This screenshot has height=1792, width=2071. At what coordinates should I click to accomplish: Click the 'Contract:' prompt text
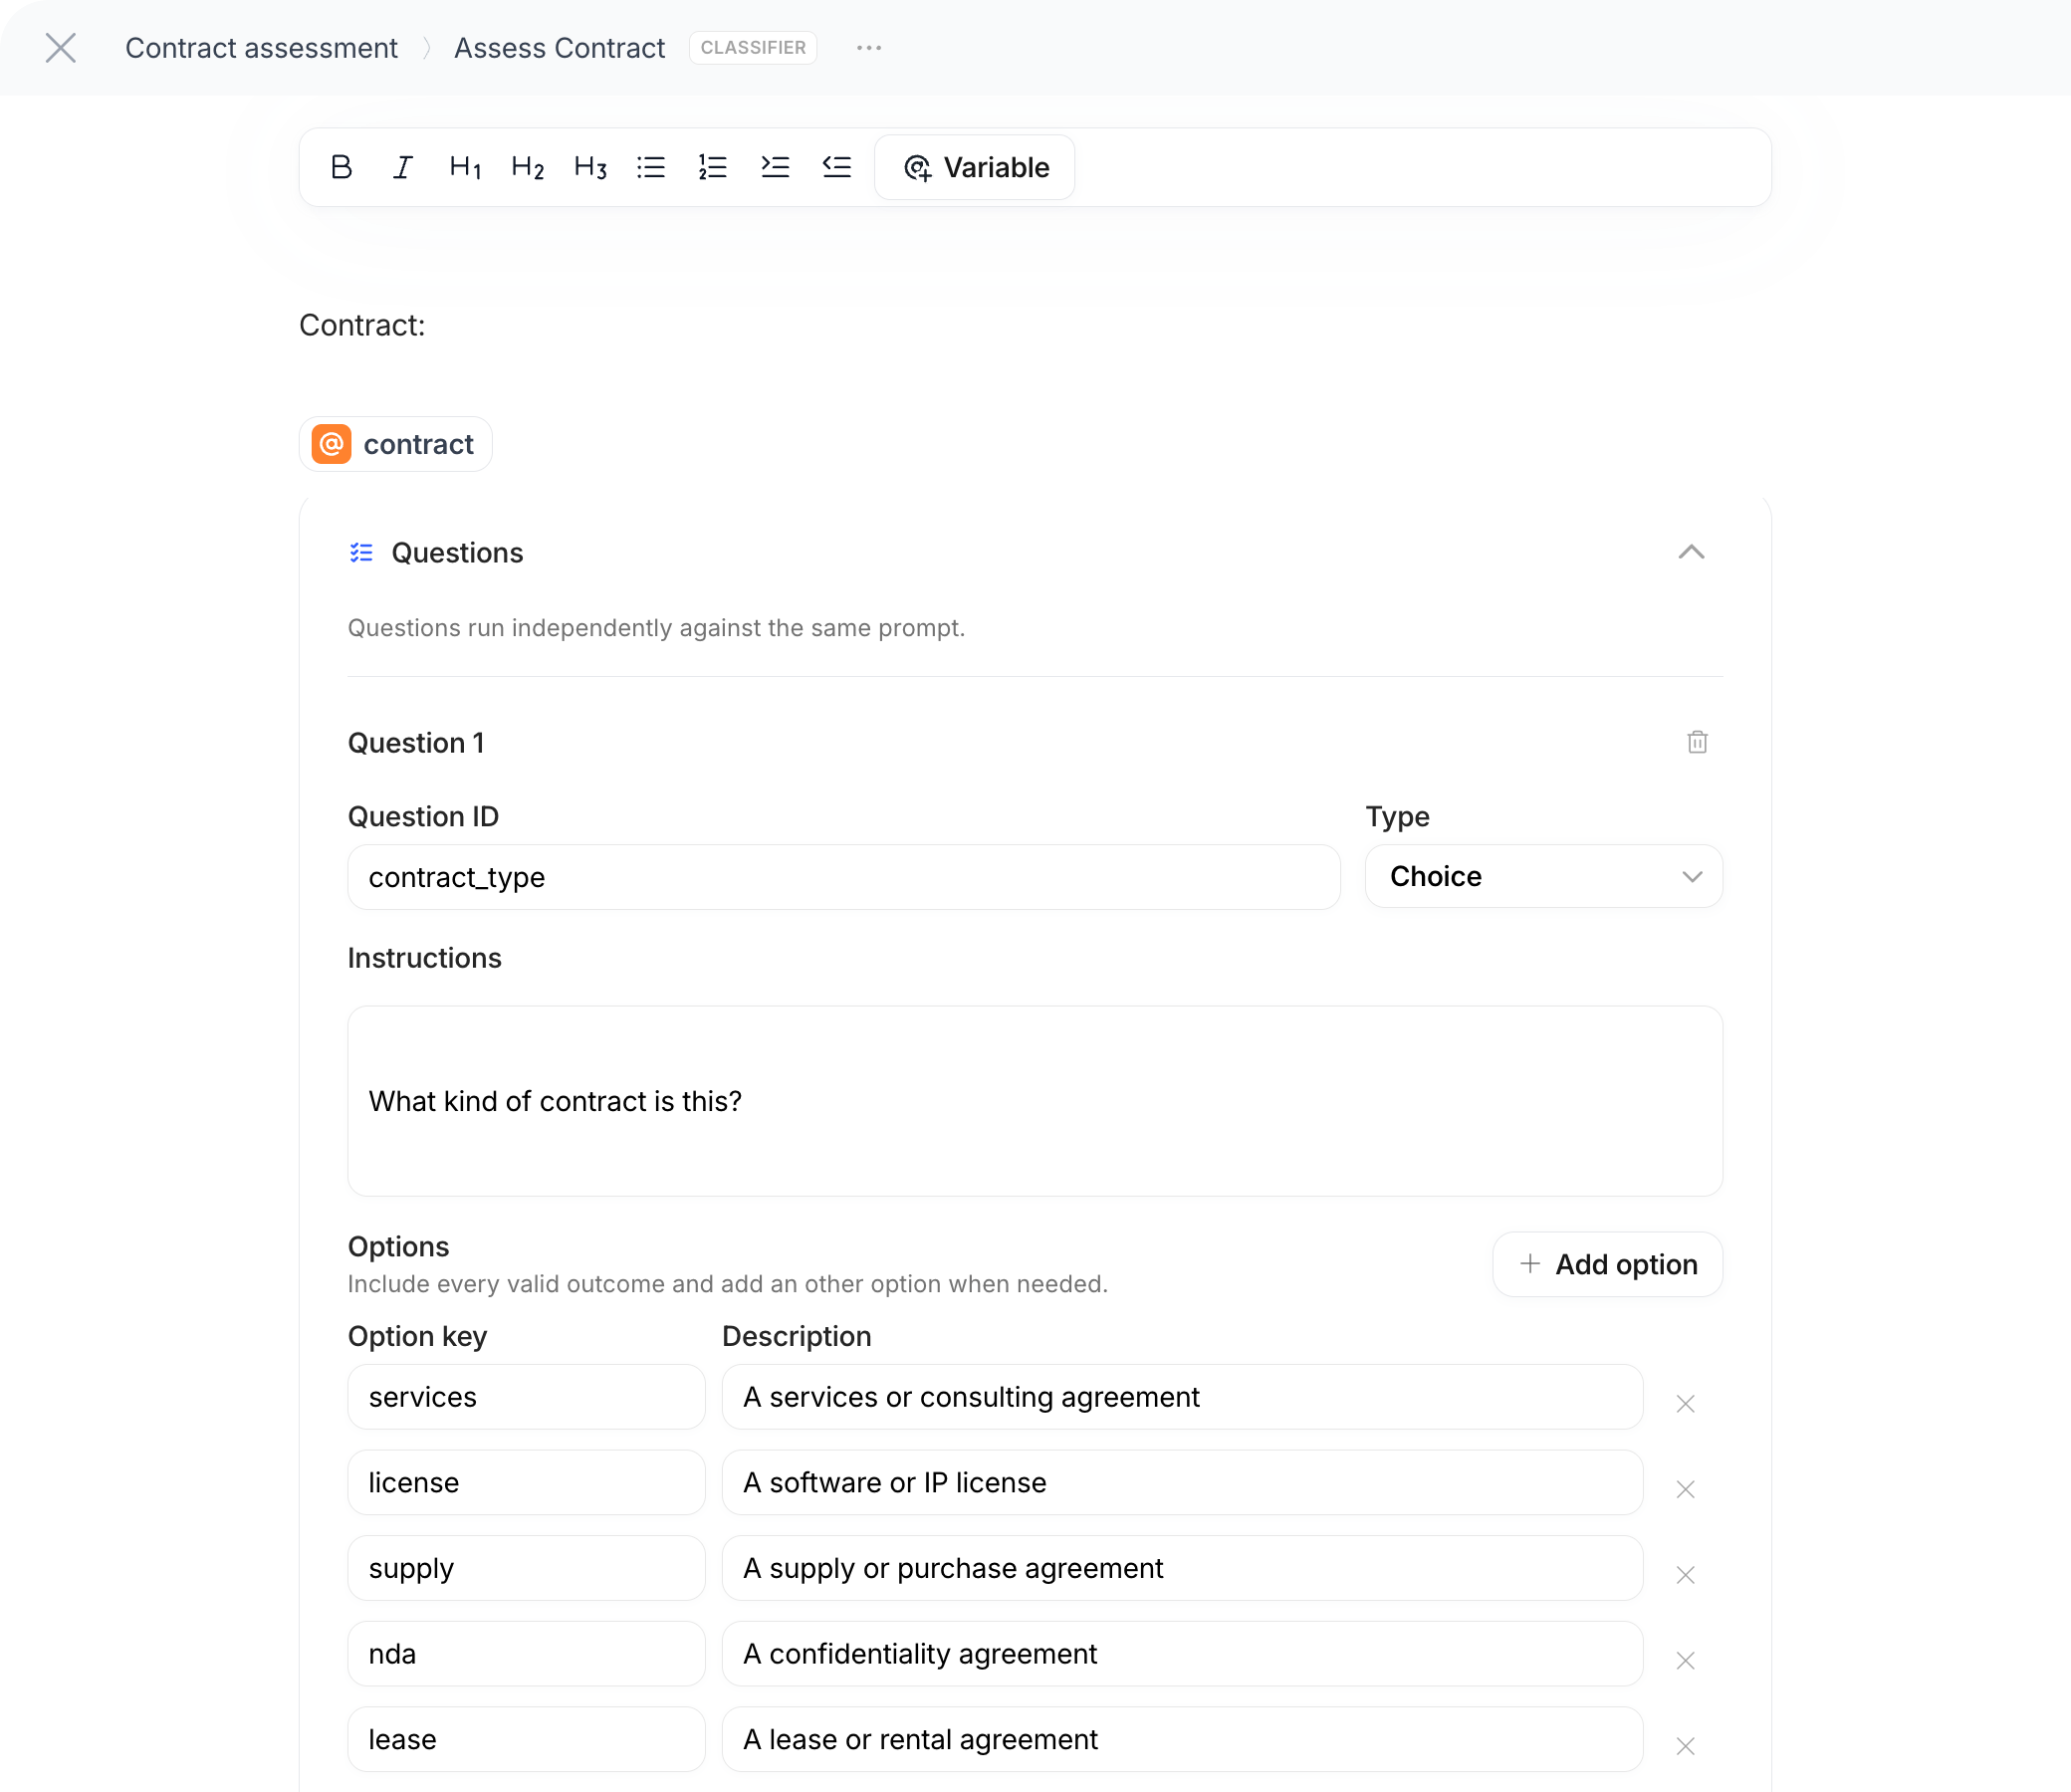coord(362,325)
